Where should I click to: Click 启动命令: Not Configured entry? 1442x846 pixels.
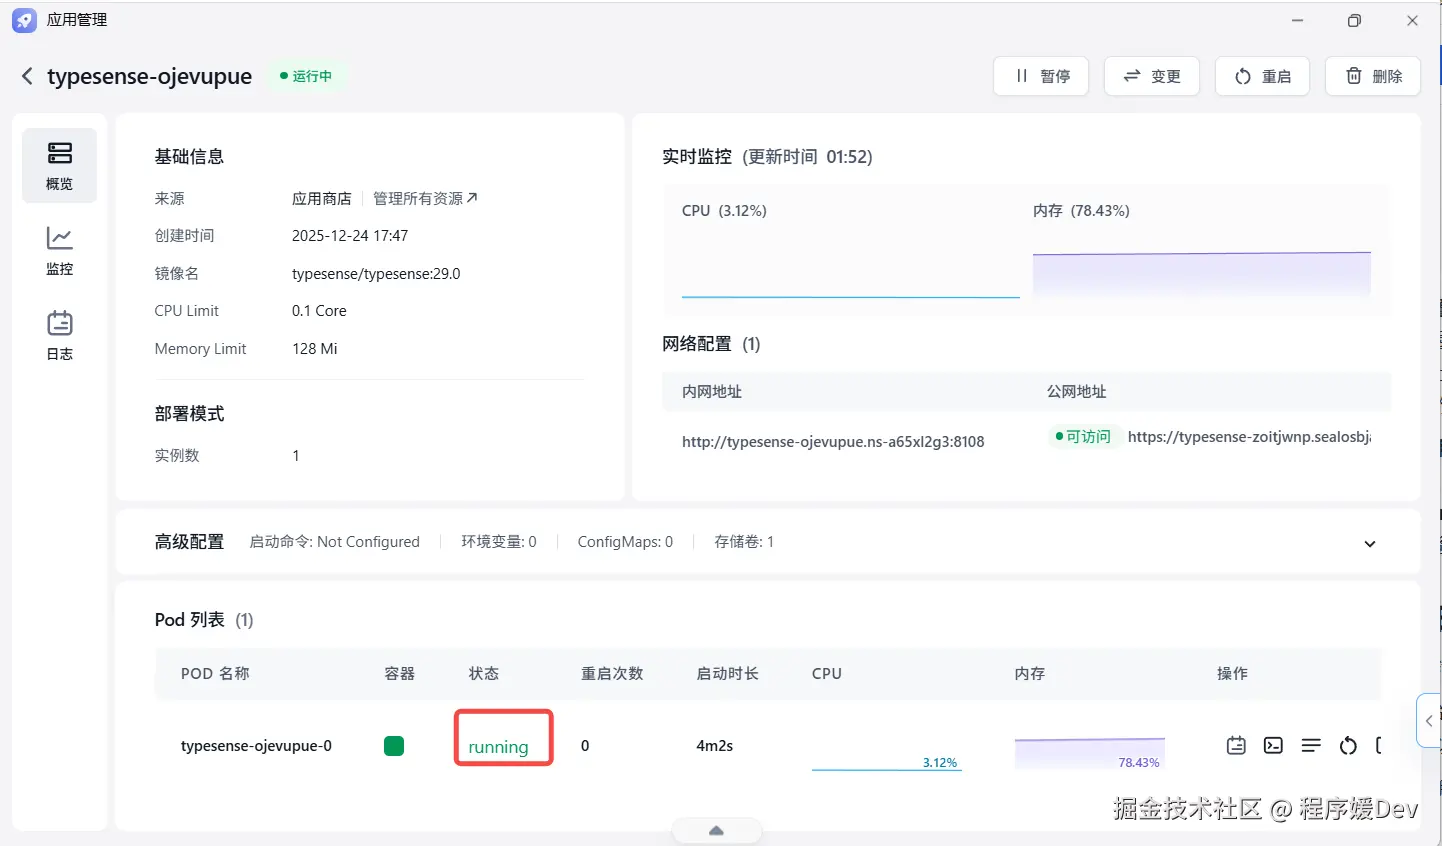(x=334, y=542)
